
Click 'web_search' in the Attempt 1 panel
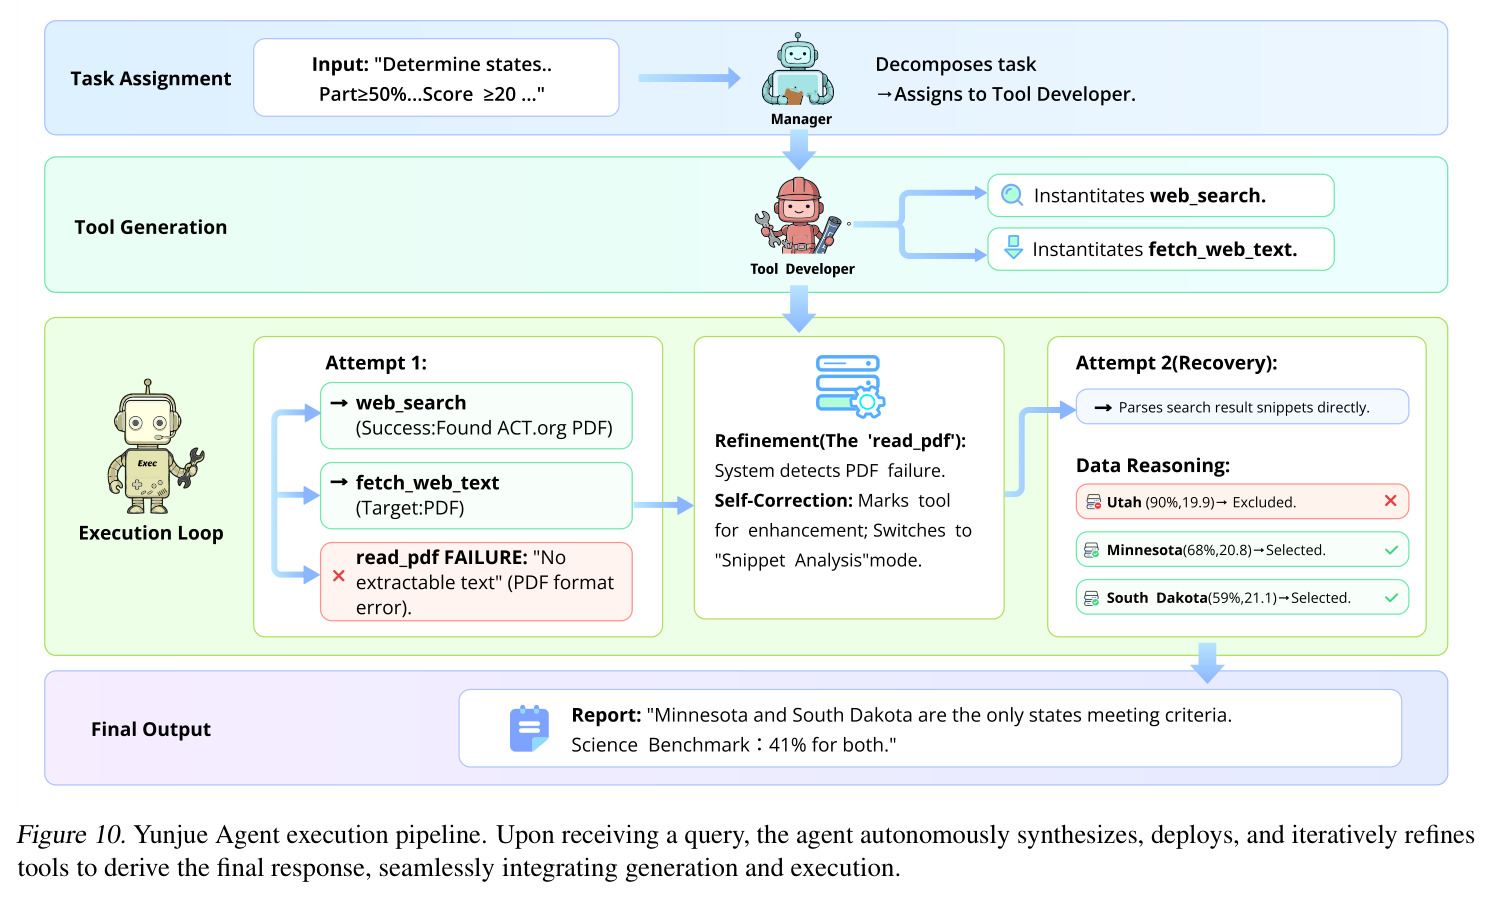(x=411, y=403)
